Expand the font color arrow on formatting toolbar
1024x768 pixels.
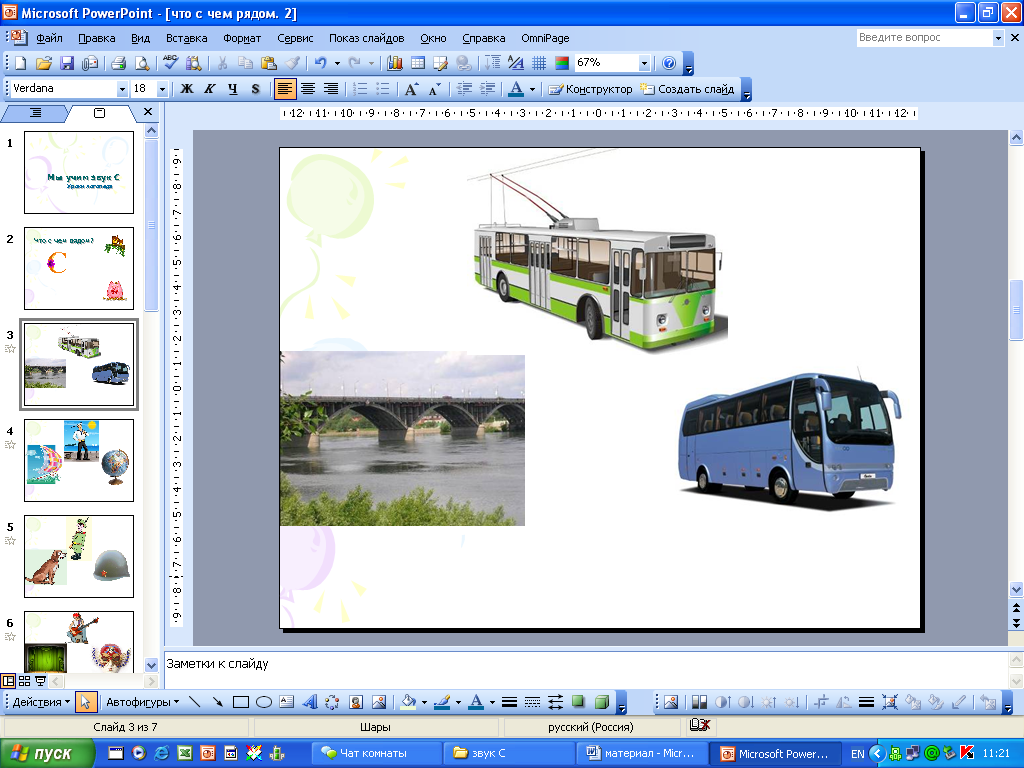coord(532,89)
